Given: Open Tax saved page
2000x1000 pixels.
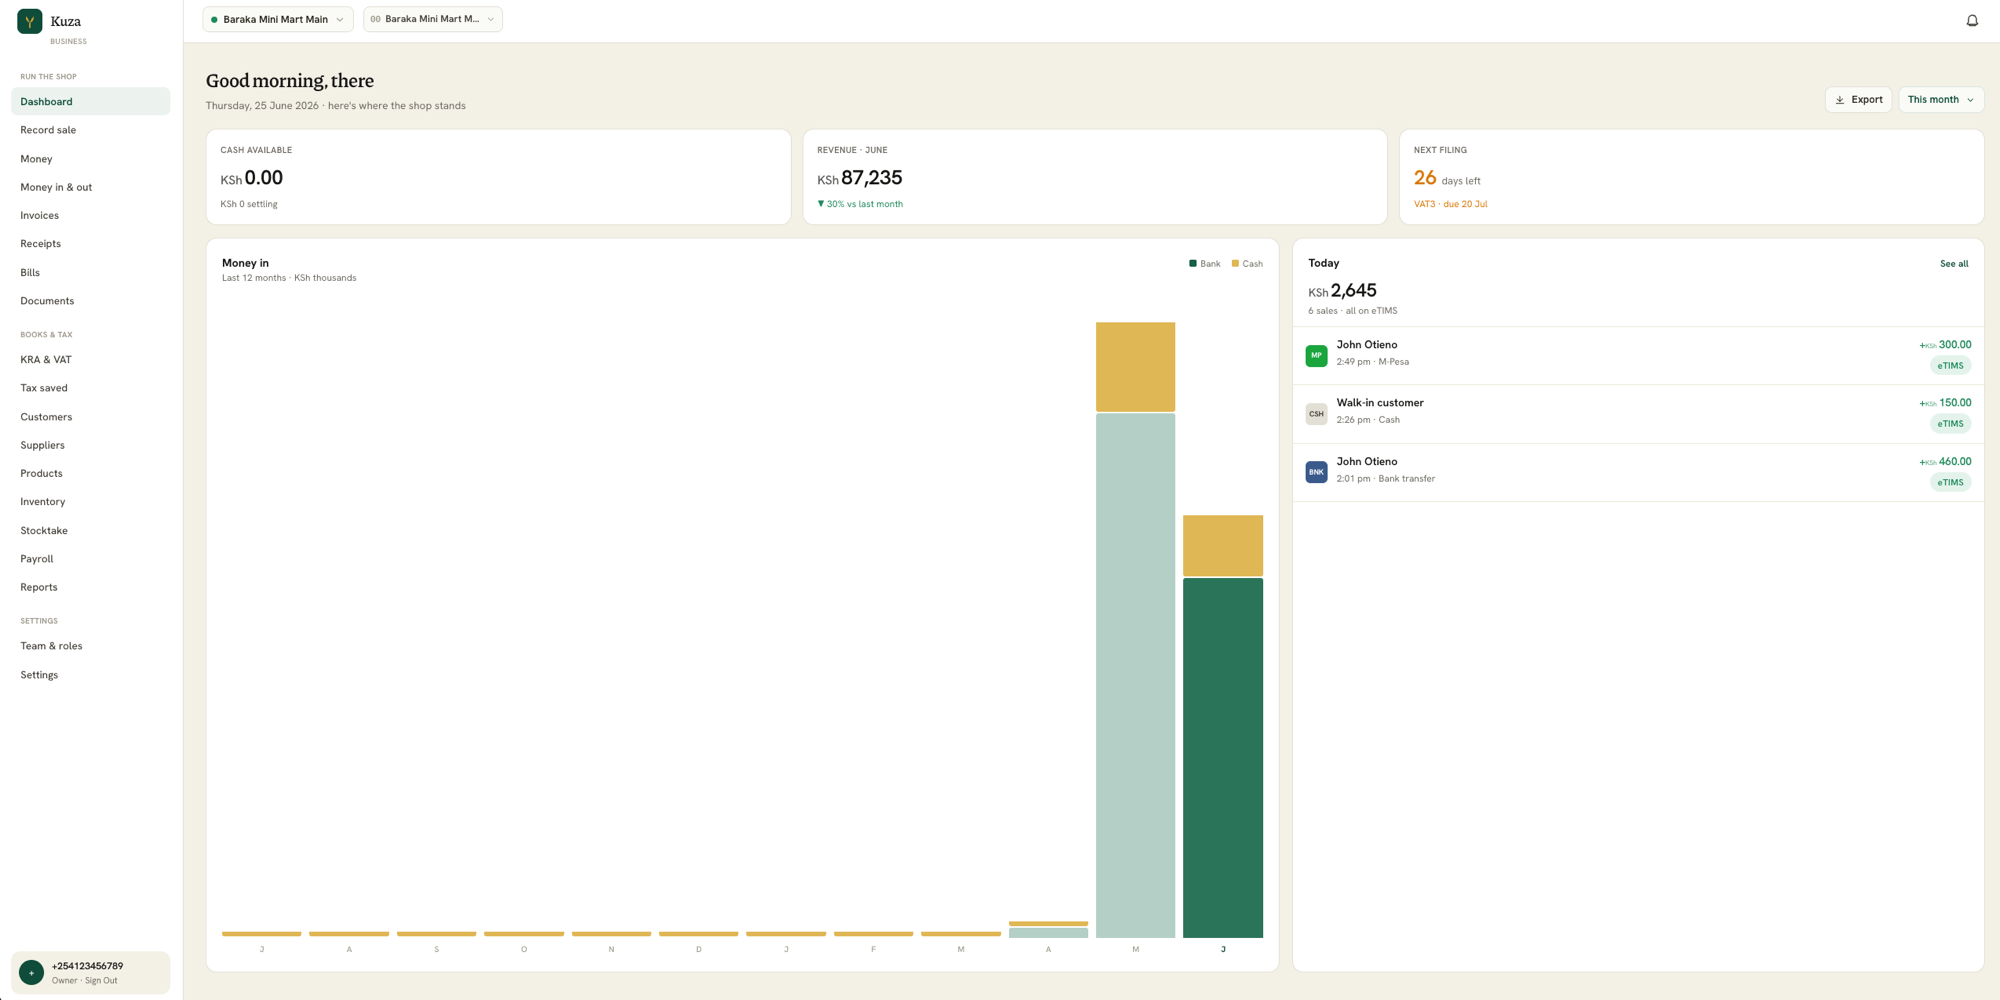Looking at the screenshot, I should pos(90,388).
